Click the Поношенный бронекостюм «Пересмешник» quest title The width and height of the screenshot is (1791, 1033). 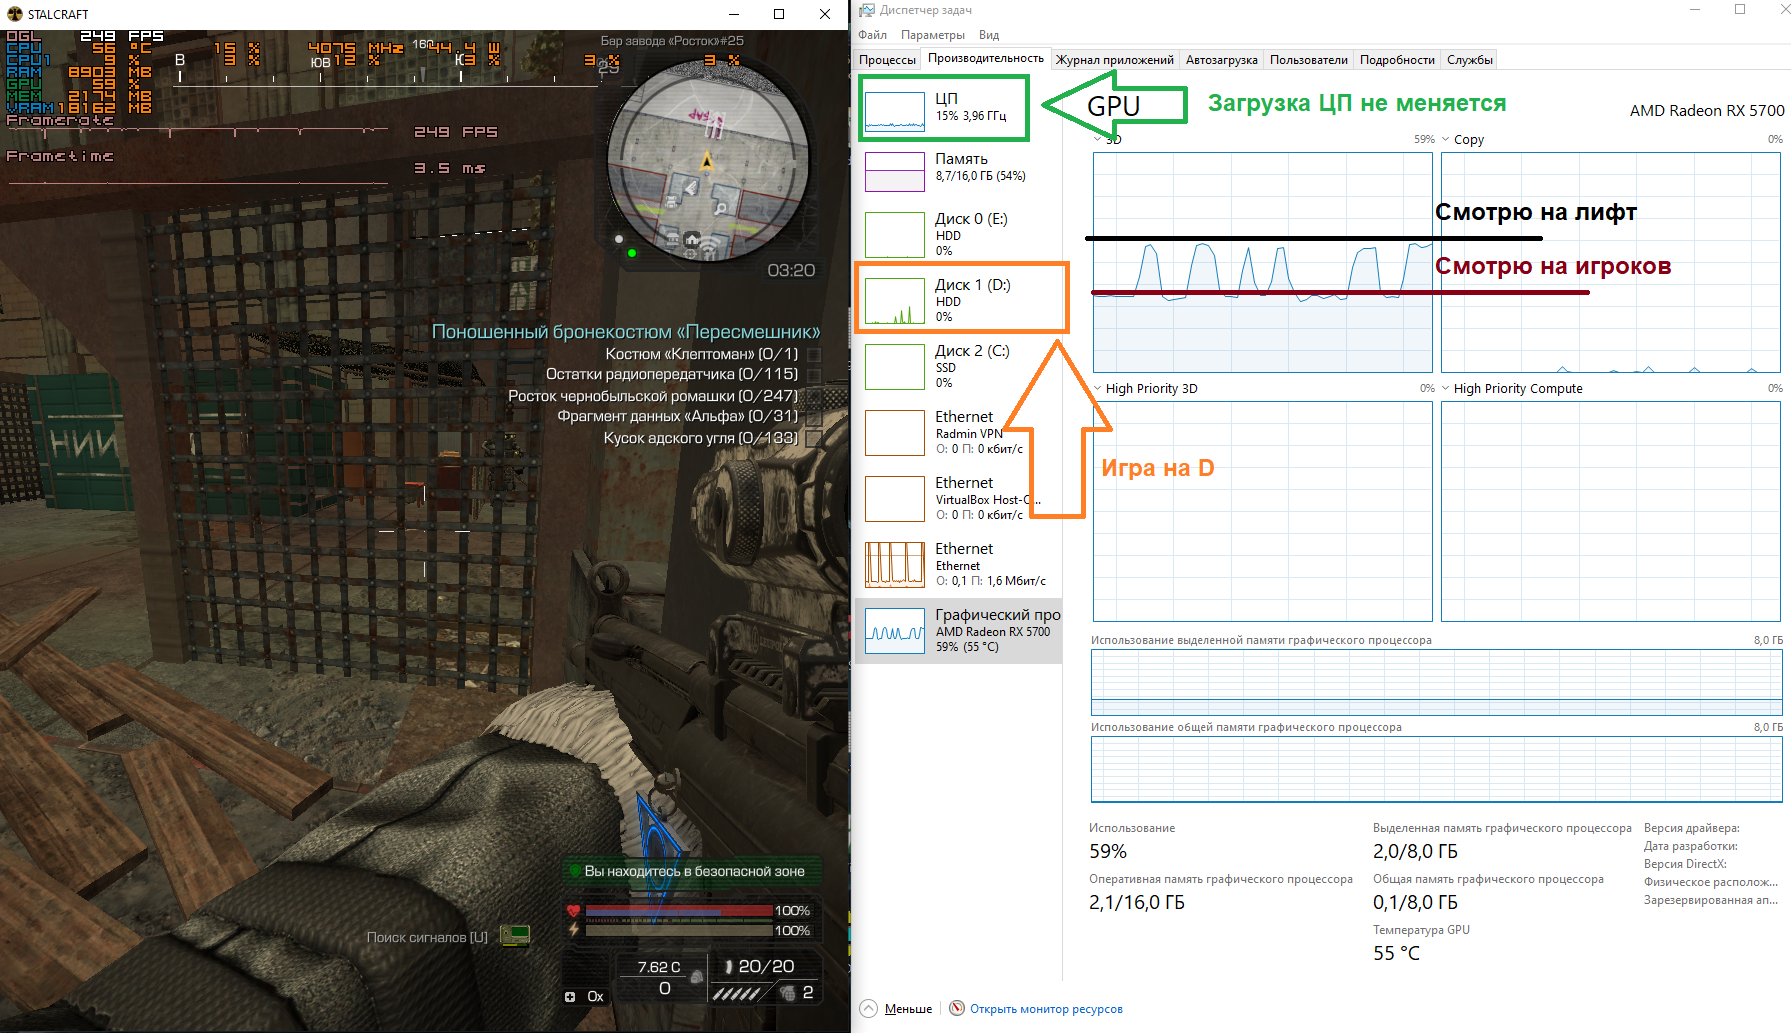[626, 332]
